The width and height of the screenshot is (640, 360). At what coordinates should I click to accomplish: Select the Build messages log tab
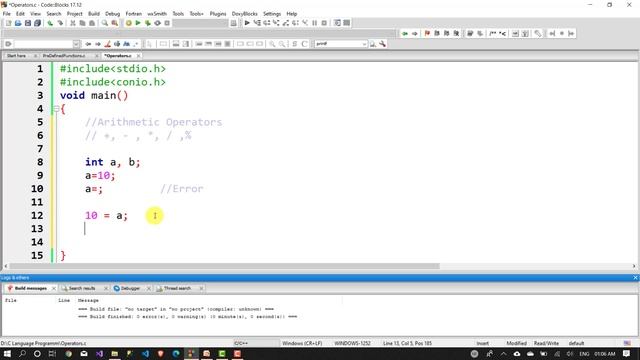coord(31,288)
